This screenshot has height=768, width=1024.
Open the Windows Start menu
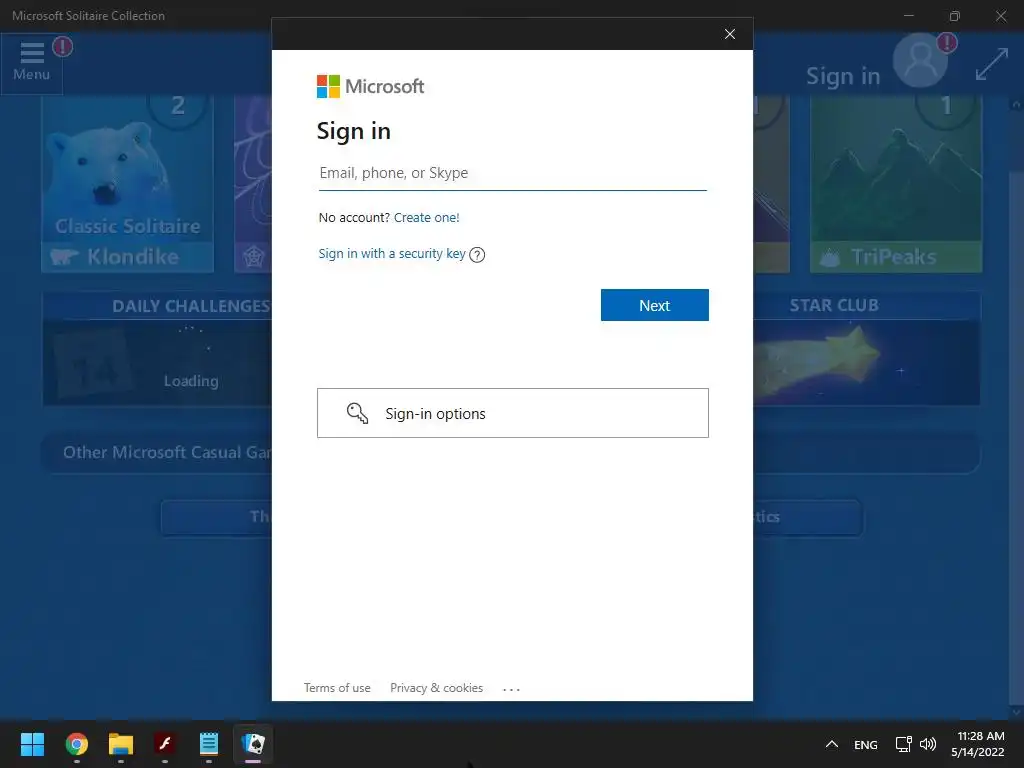pos(32,744)
